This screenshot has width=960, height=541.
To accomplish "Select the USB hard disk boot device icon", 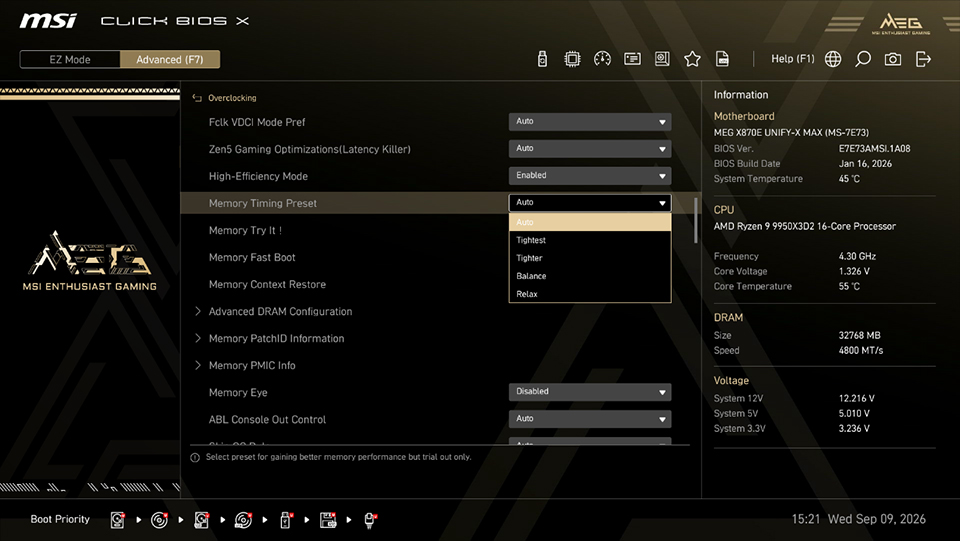I will point(201,520).
